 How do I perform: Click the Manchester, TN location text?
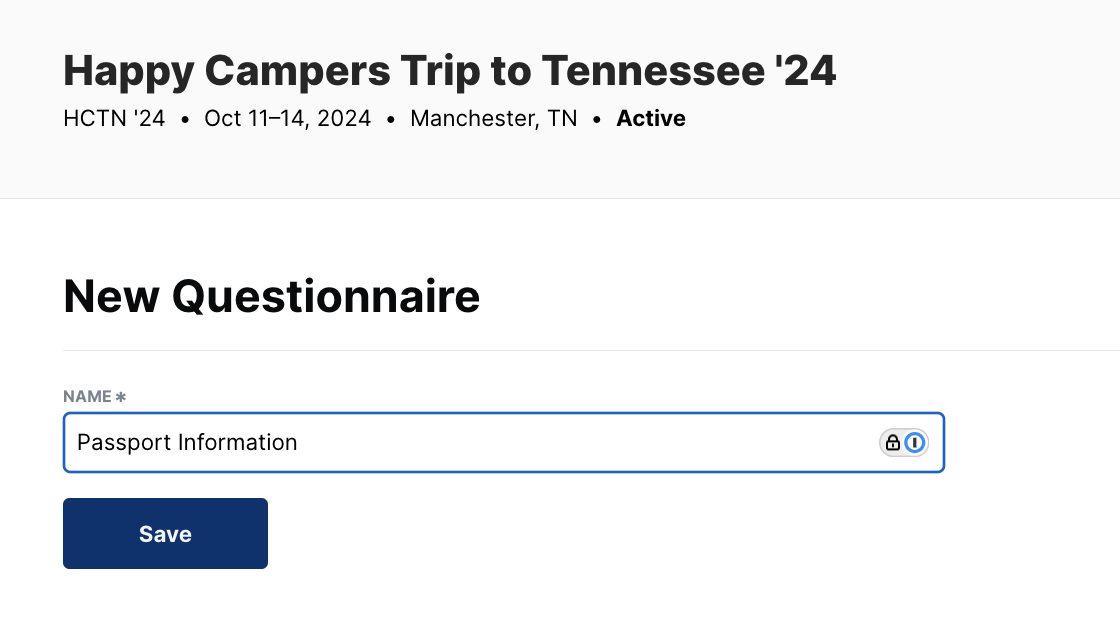pos(493,119)
